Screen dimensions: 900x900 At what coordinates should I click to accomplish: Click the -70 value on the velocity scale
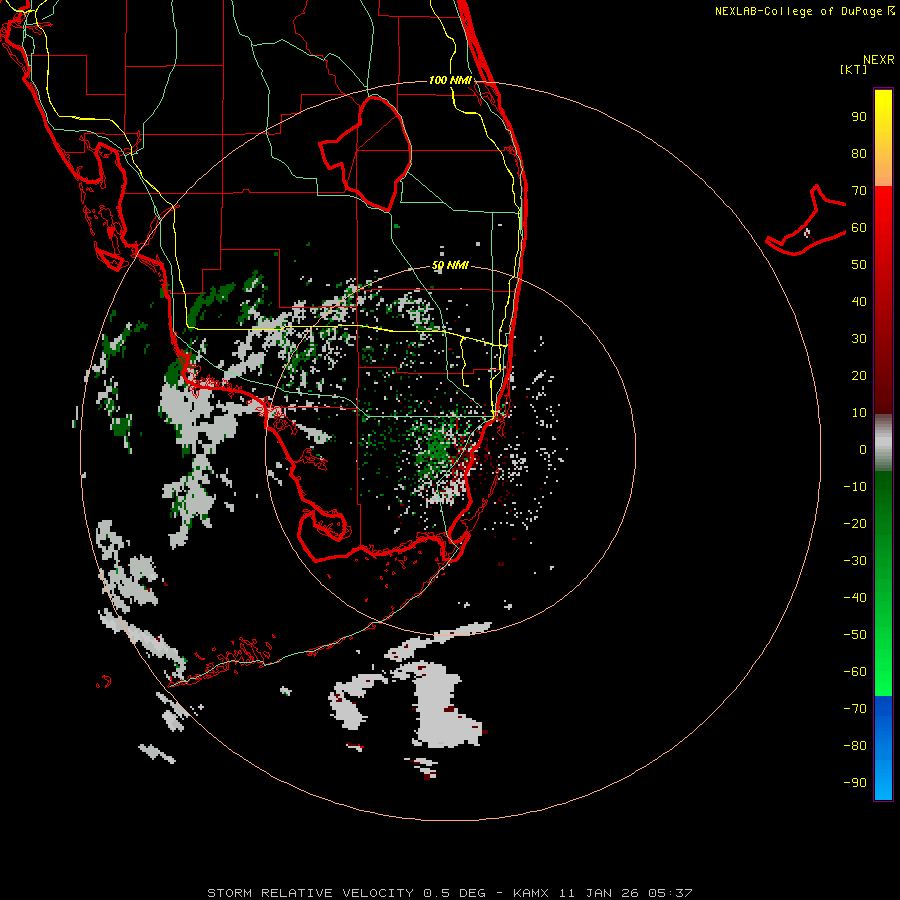tap(855, 709)
